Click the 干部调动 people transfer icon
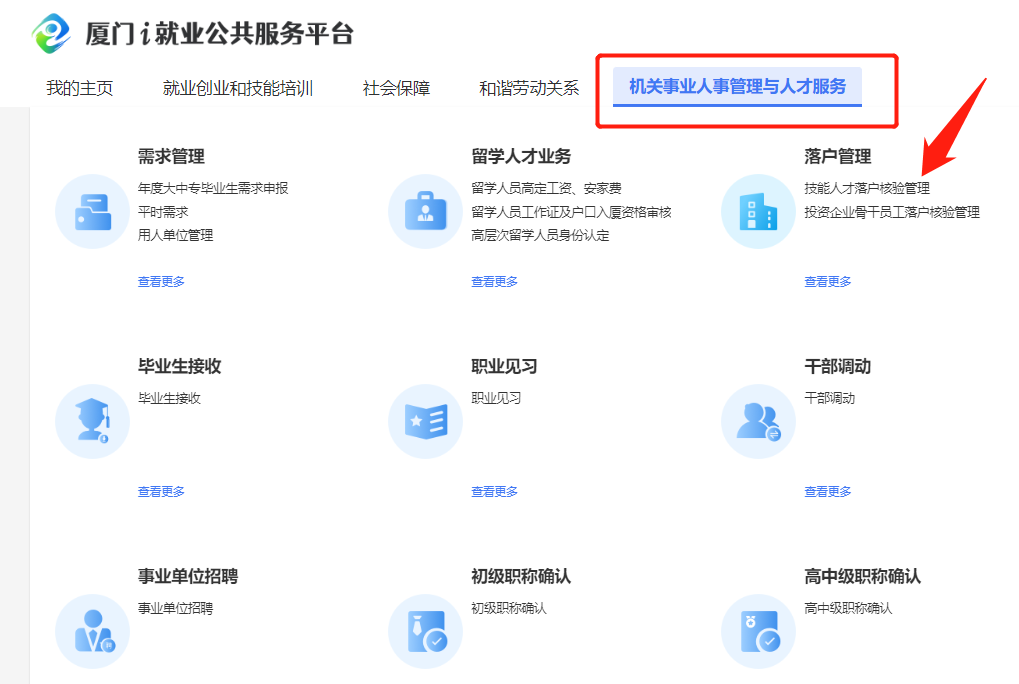 point(758,422)
